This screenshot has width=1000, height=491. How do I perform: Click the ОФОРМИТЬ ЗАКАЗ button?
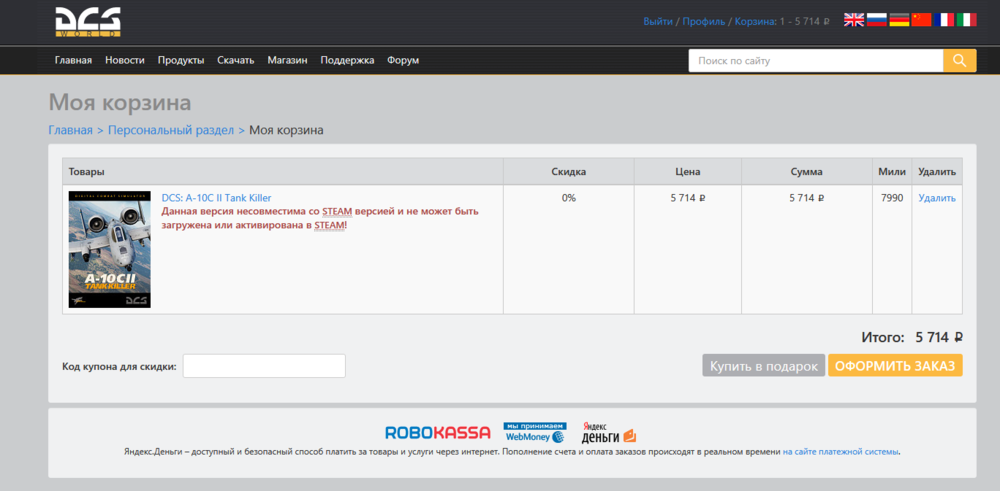[895, 366]
